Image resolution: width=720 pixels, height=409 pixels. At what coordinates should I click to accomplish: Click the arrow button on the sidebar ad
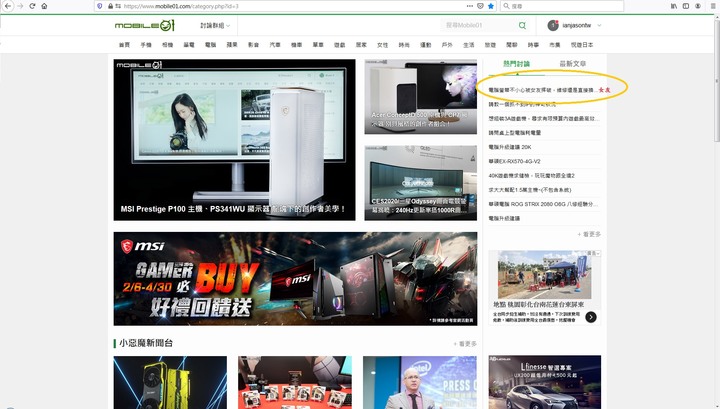pyautogui.click(x=591, y=317)
